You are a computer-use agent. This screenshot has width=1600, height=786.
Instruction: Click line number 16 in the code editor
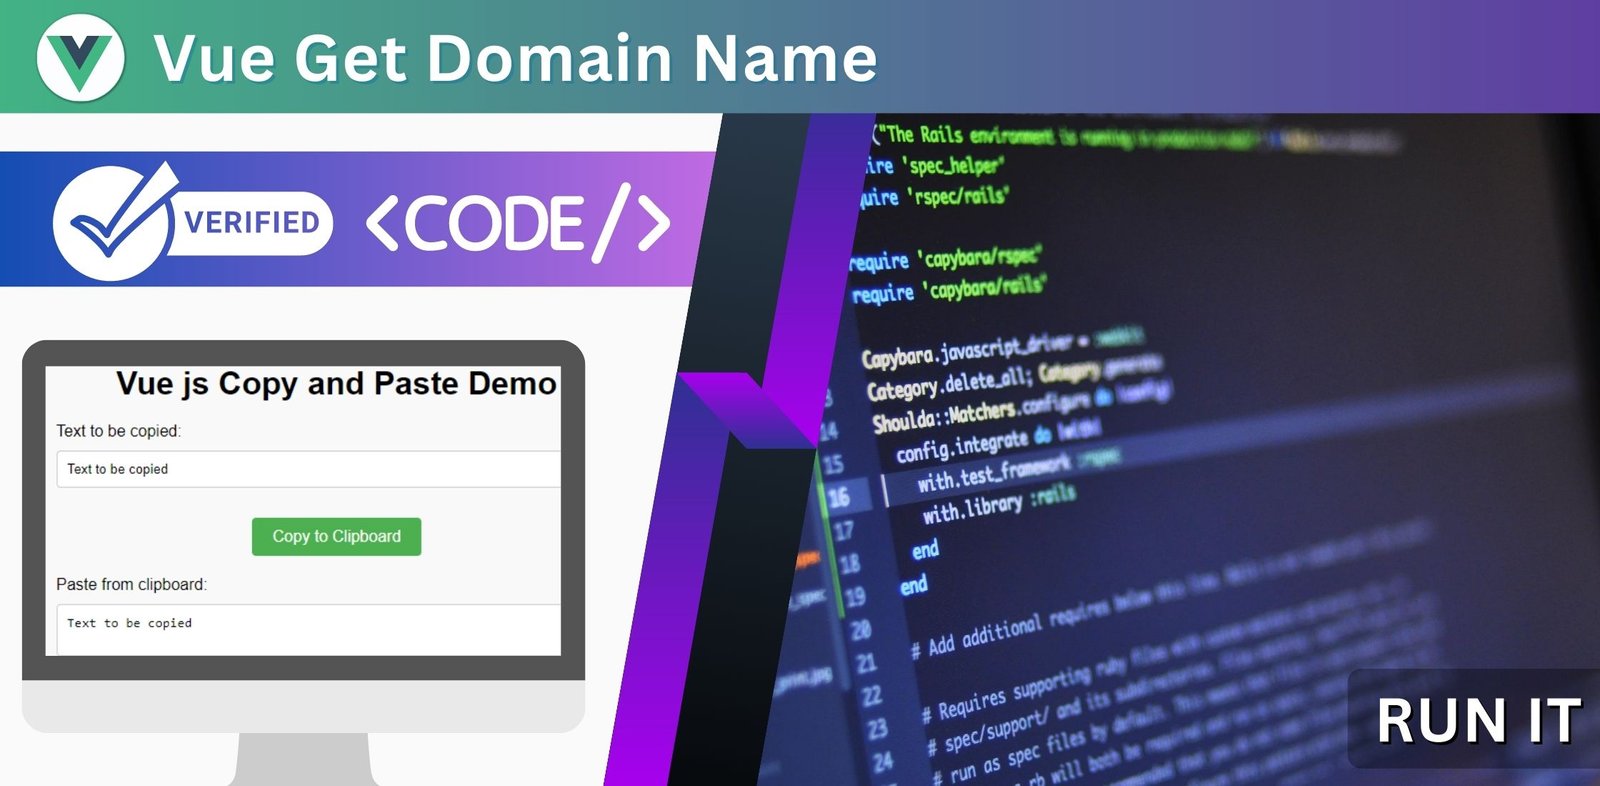(838, 497)
